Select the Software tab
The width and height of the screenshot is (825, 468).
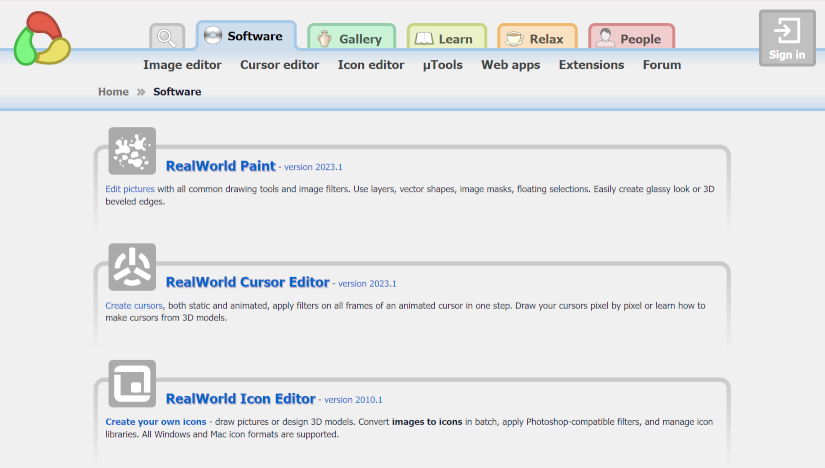[246, 36]
